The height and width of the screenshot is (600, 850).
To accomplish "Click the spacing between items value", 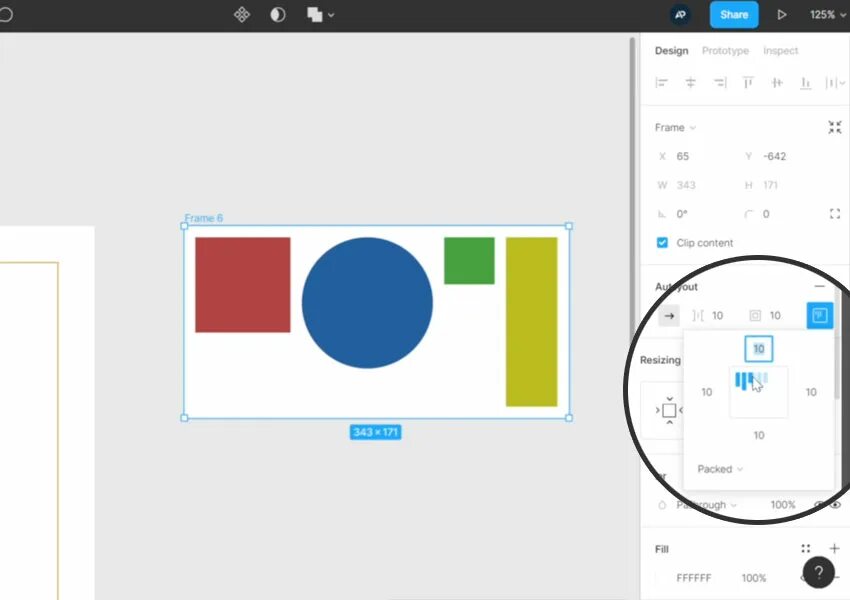I will pos(717,315).
